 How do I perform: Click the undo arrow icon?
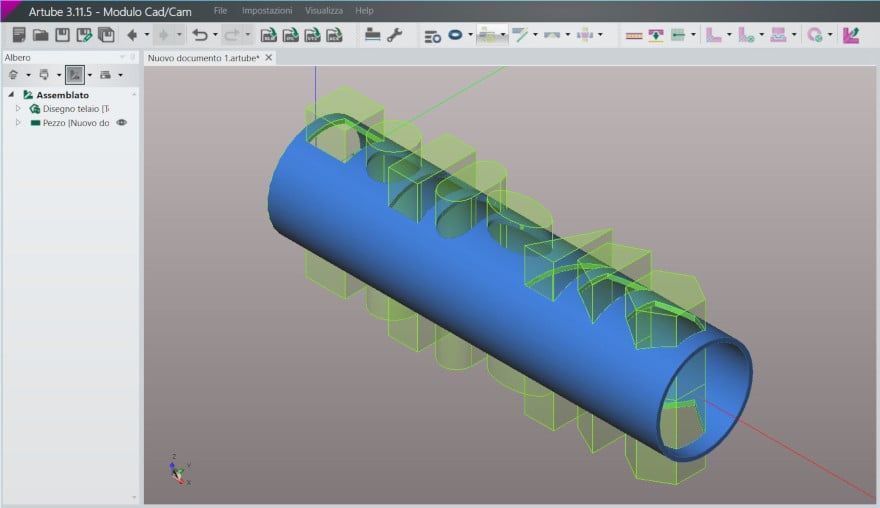pyautogui.click(x=199, y=35)
